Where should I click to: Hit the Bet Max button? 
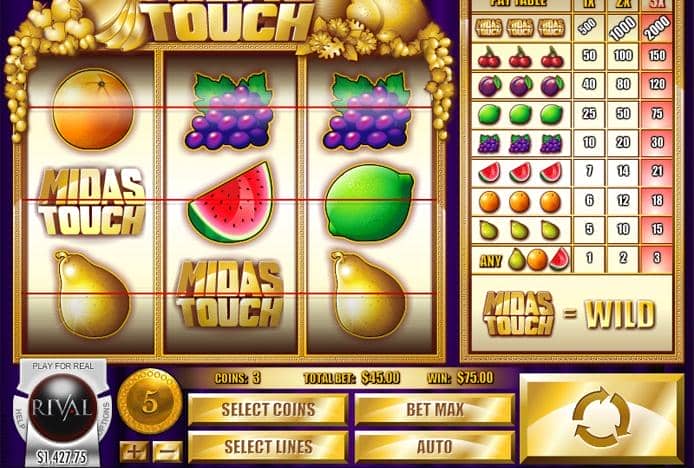435,410
